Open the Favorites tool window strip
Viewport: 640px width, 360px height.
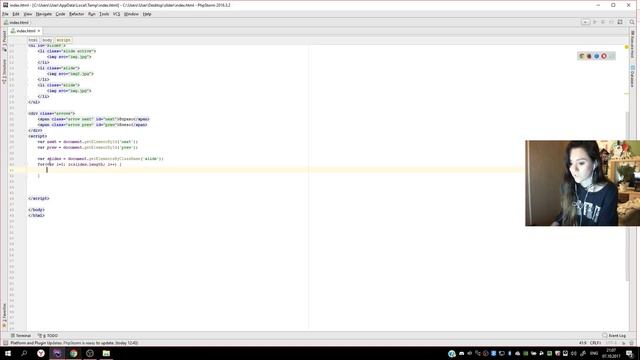[x=4, y=315]
